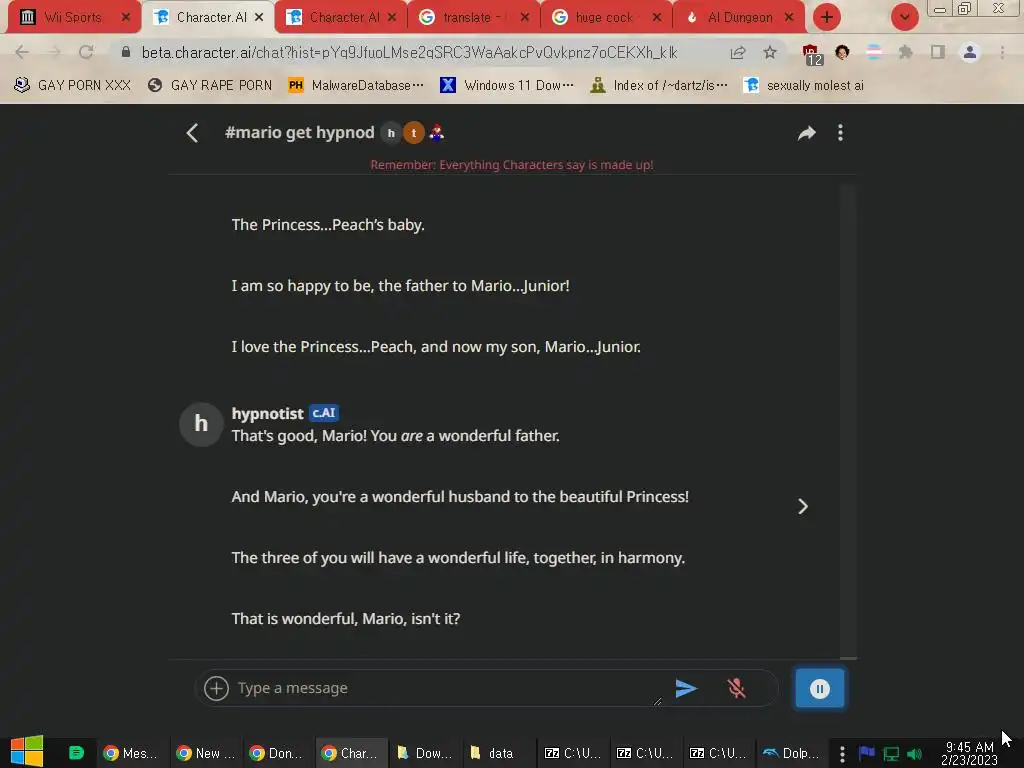Bookmark this page with the star

tap(770, 52)
